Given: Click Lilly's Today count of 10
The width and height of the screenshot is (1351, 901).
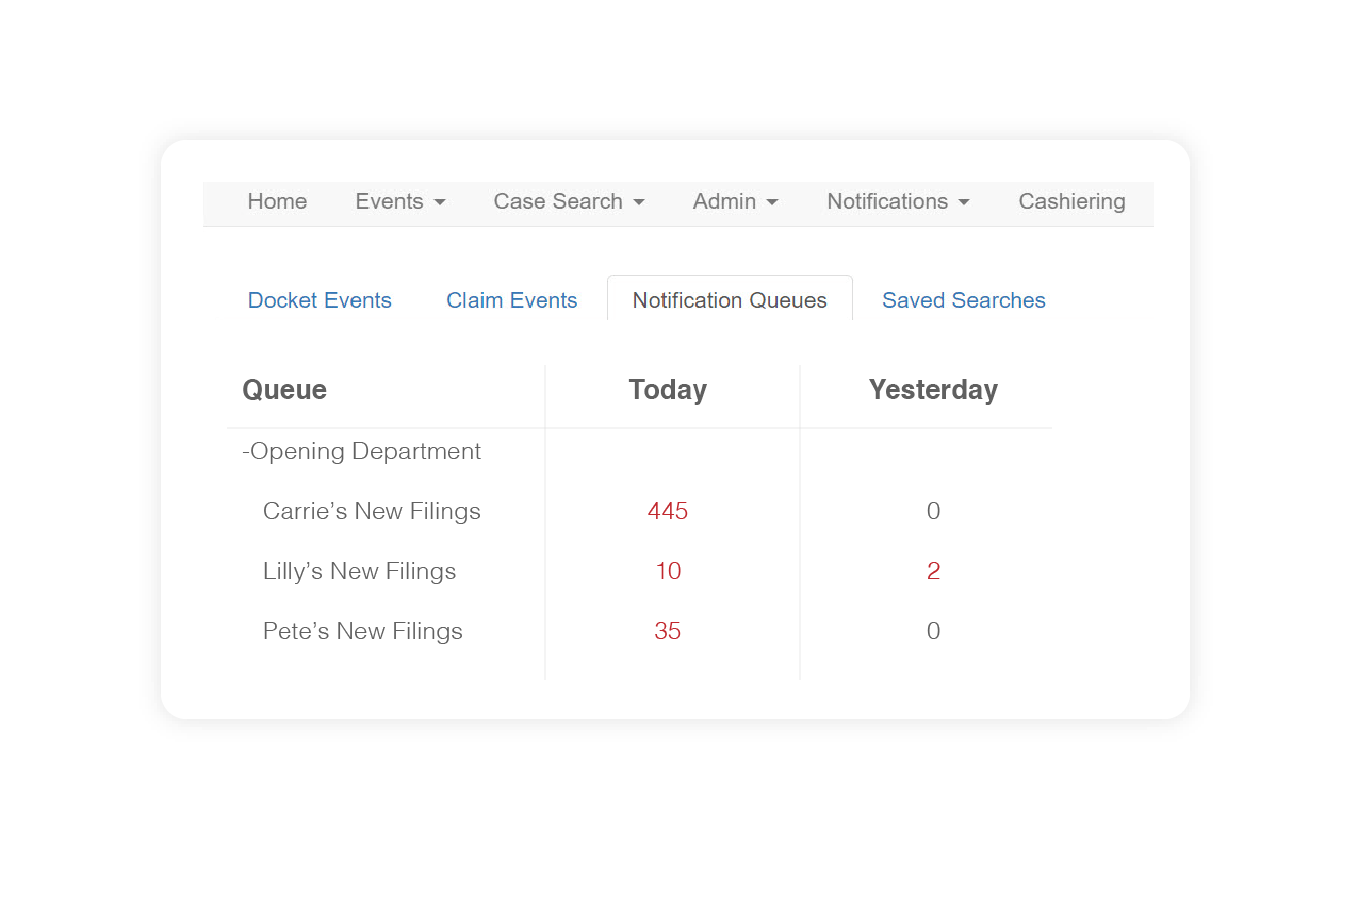Looking at the screenshot, I should click(668, 571).
